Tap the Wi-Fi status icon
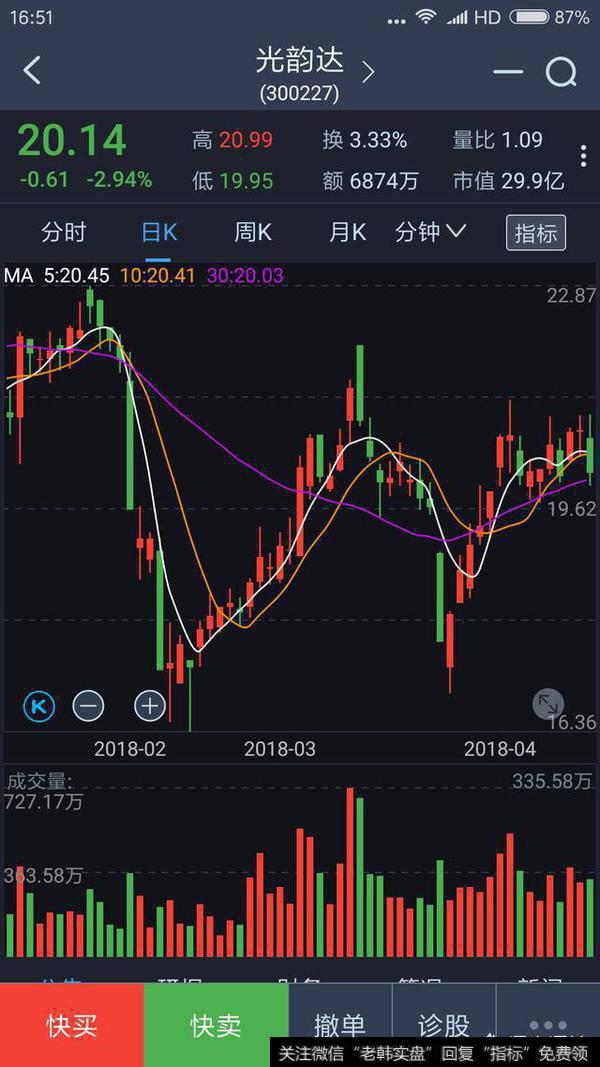 point(427,17)
